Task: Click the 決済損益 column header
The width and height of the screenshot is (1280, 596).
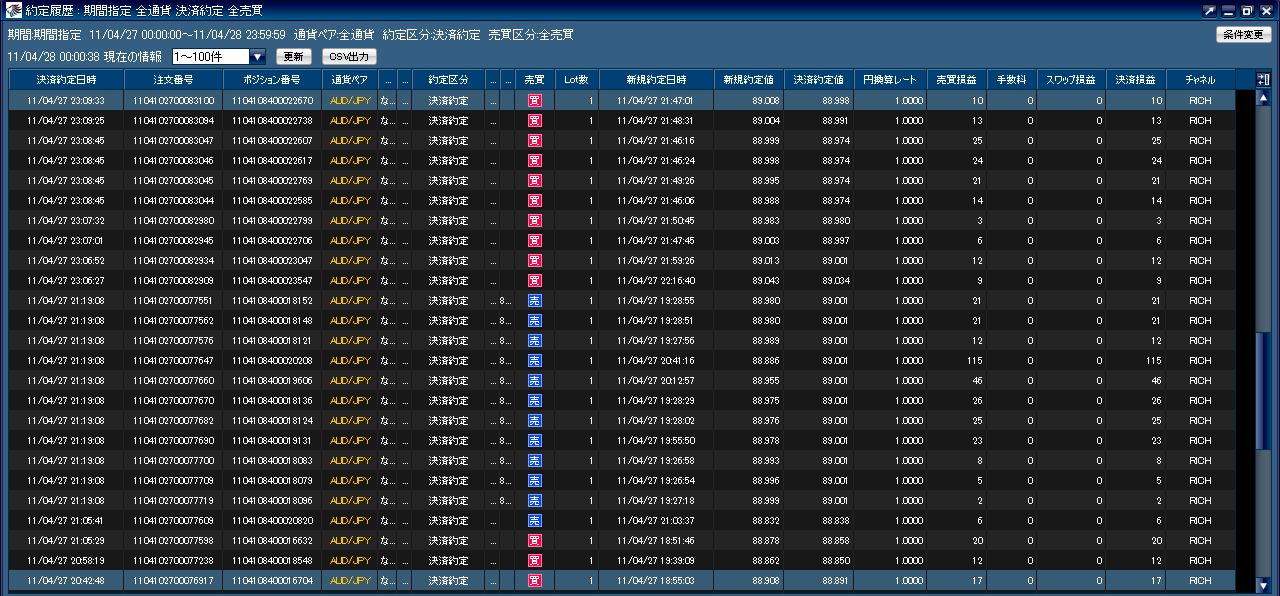Action: point(1135,79)
